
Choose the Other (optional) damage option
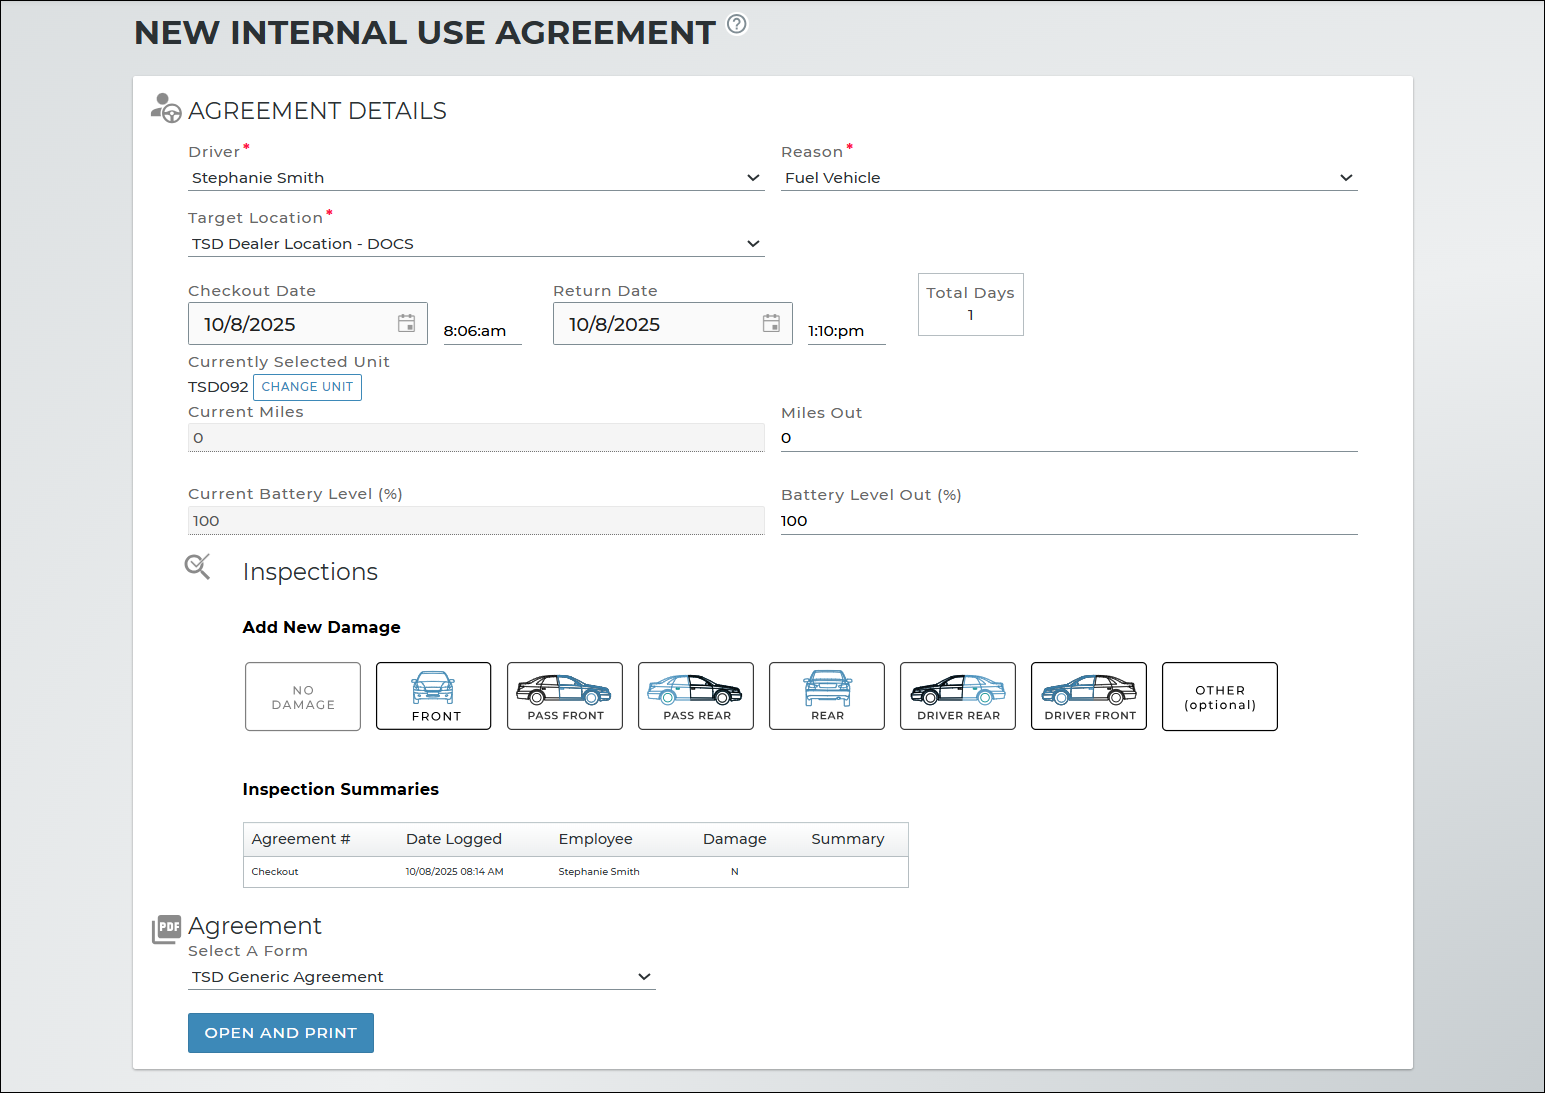tap(1219, 697)
